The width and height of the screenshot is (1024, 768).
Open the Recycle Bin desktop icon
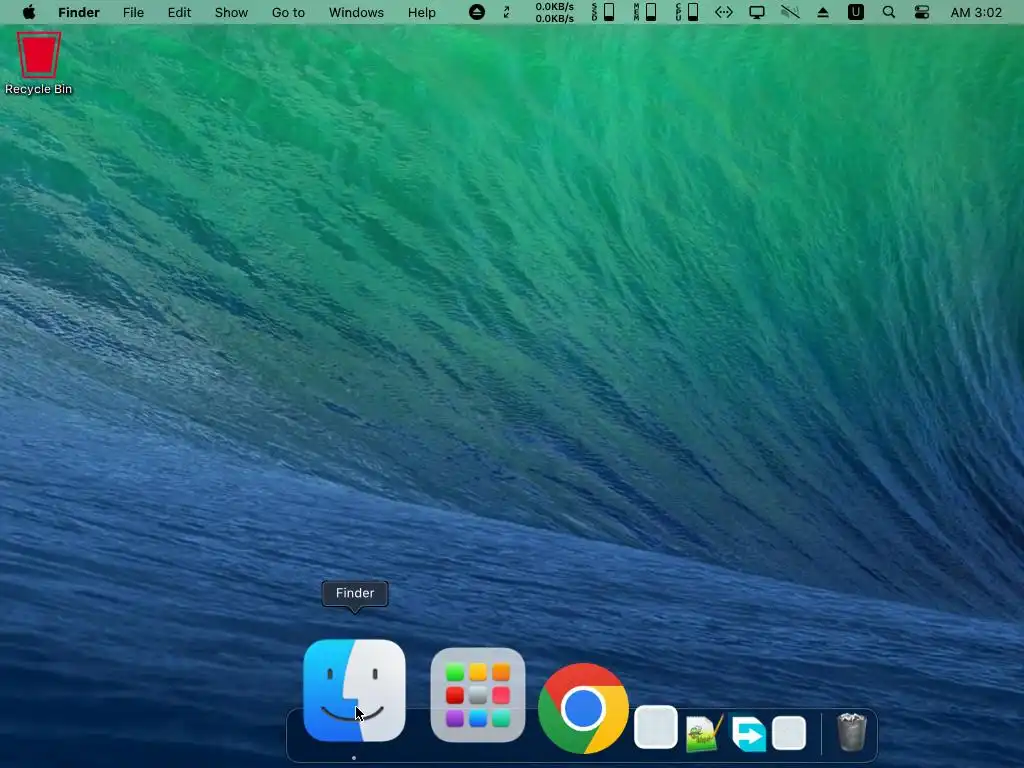[39, 63]
